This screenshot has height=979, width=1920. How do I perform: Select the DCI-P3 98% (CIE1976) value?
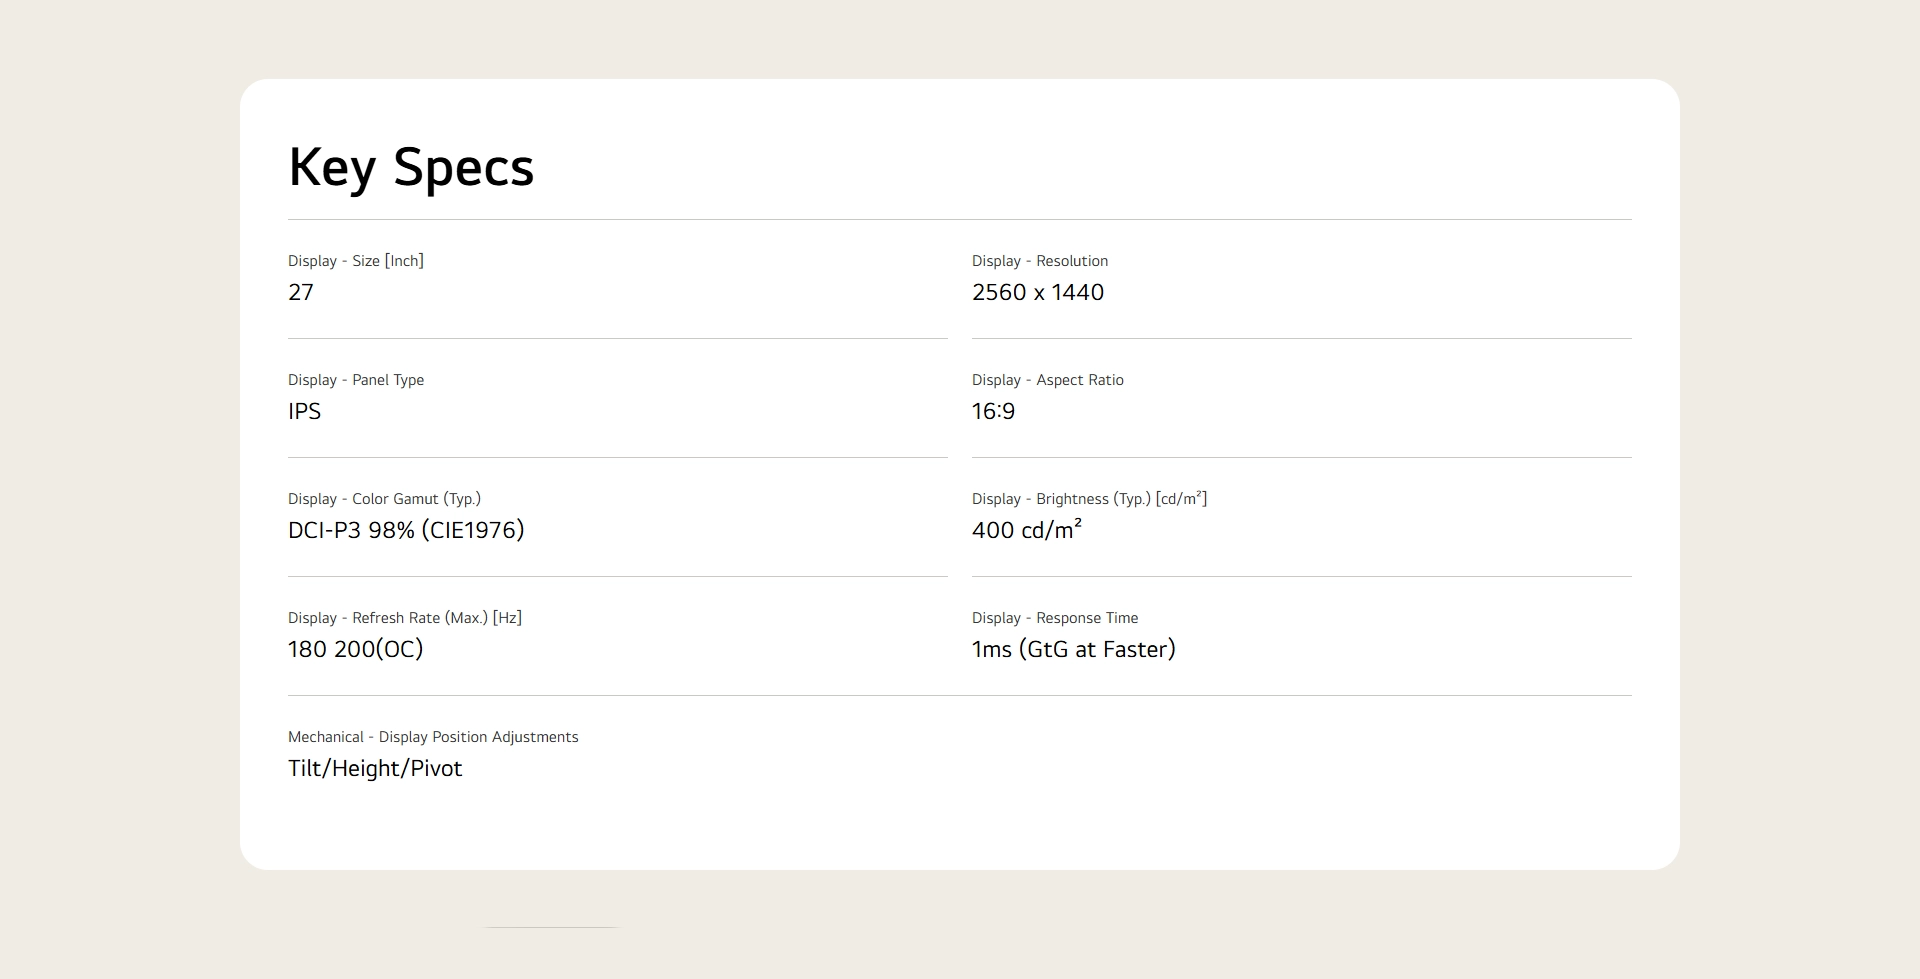(x=405, y=531)
